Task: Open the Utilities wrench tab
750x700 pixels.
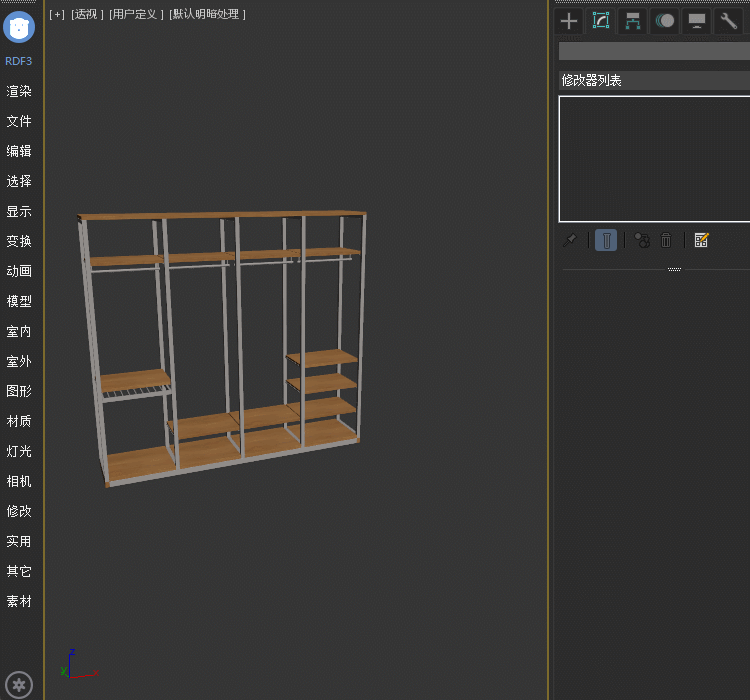Action: coord(729,21)
